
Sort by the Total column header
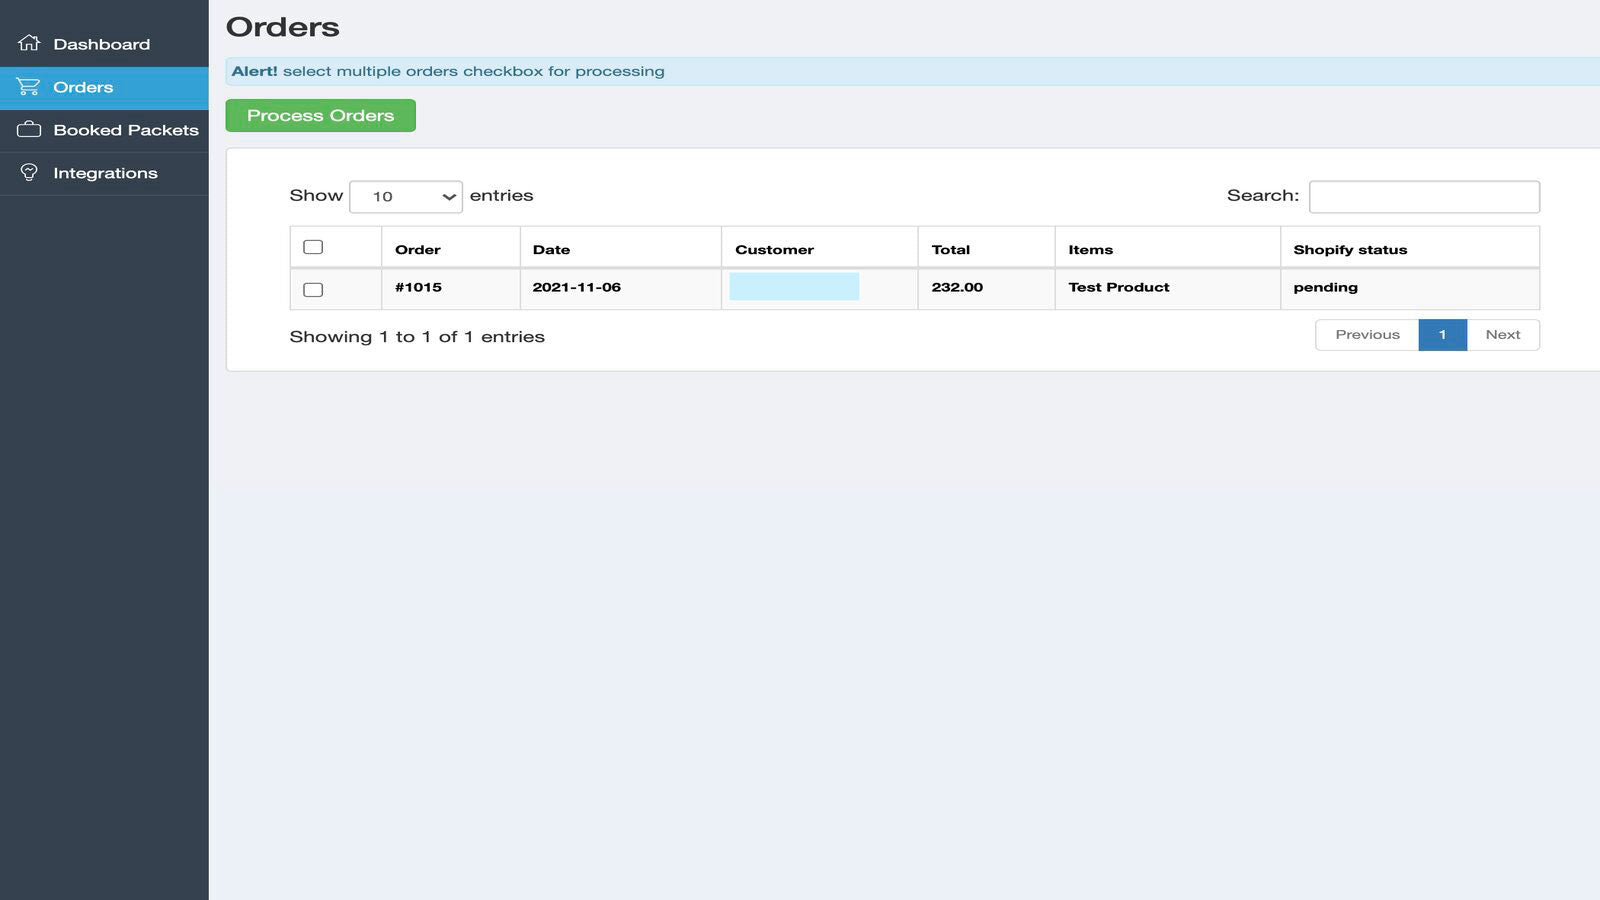[950, 250]
